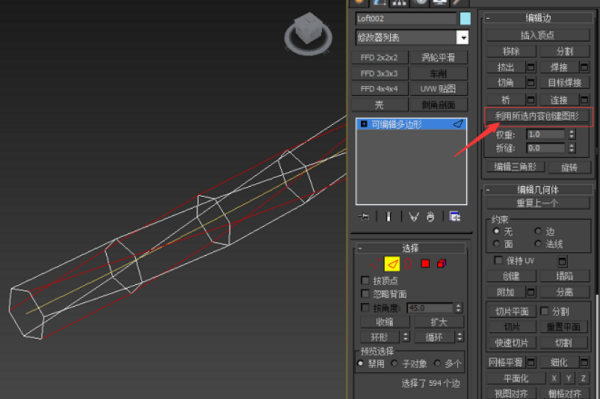Click the 快速切片 button
600x399 pixels.
[x=512, y=343]
